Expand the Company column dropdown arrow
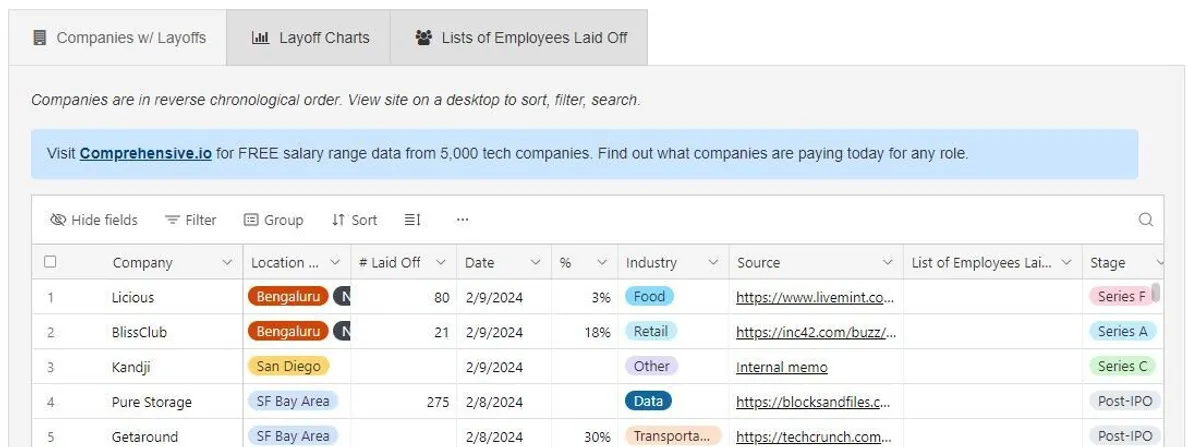This screenshot has width=1200, height=447. click(226, 263)
